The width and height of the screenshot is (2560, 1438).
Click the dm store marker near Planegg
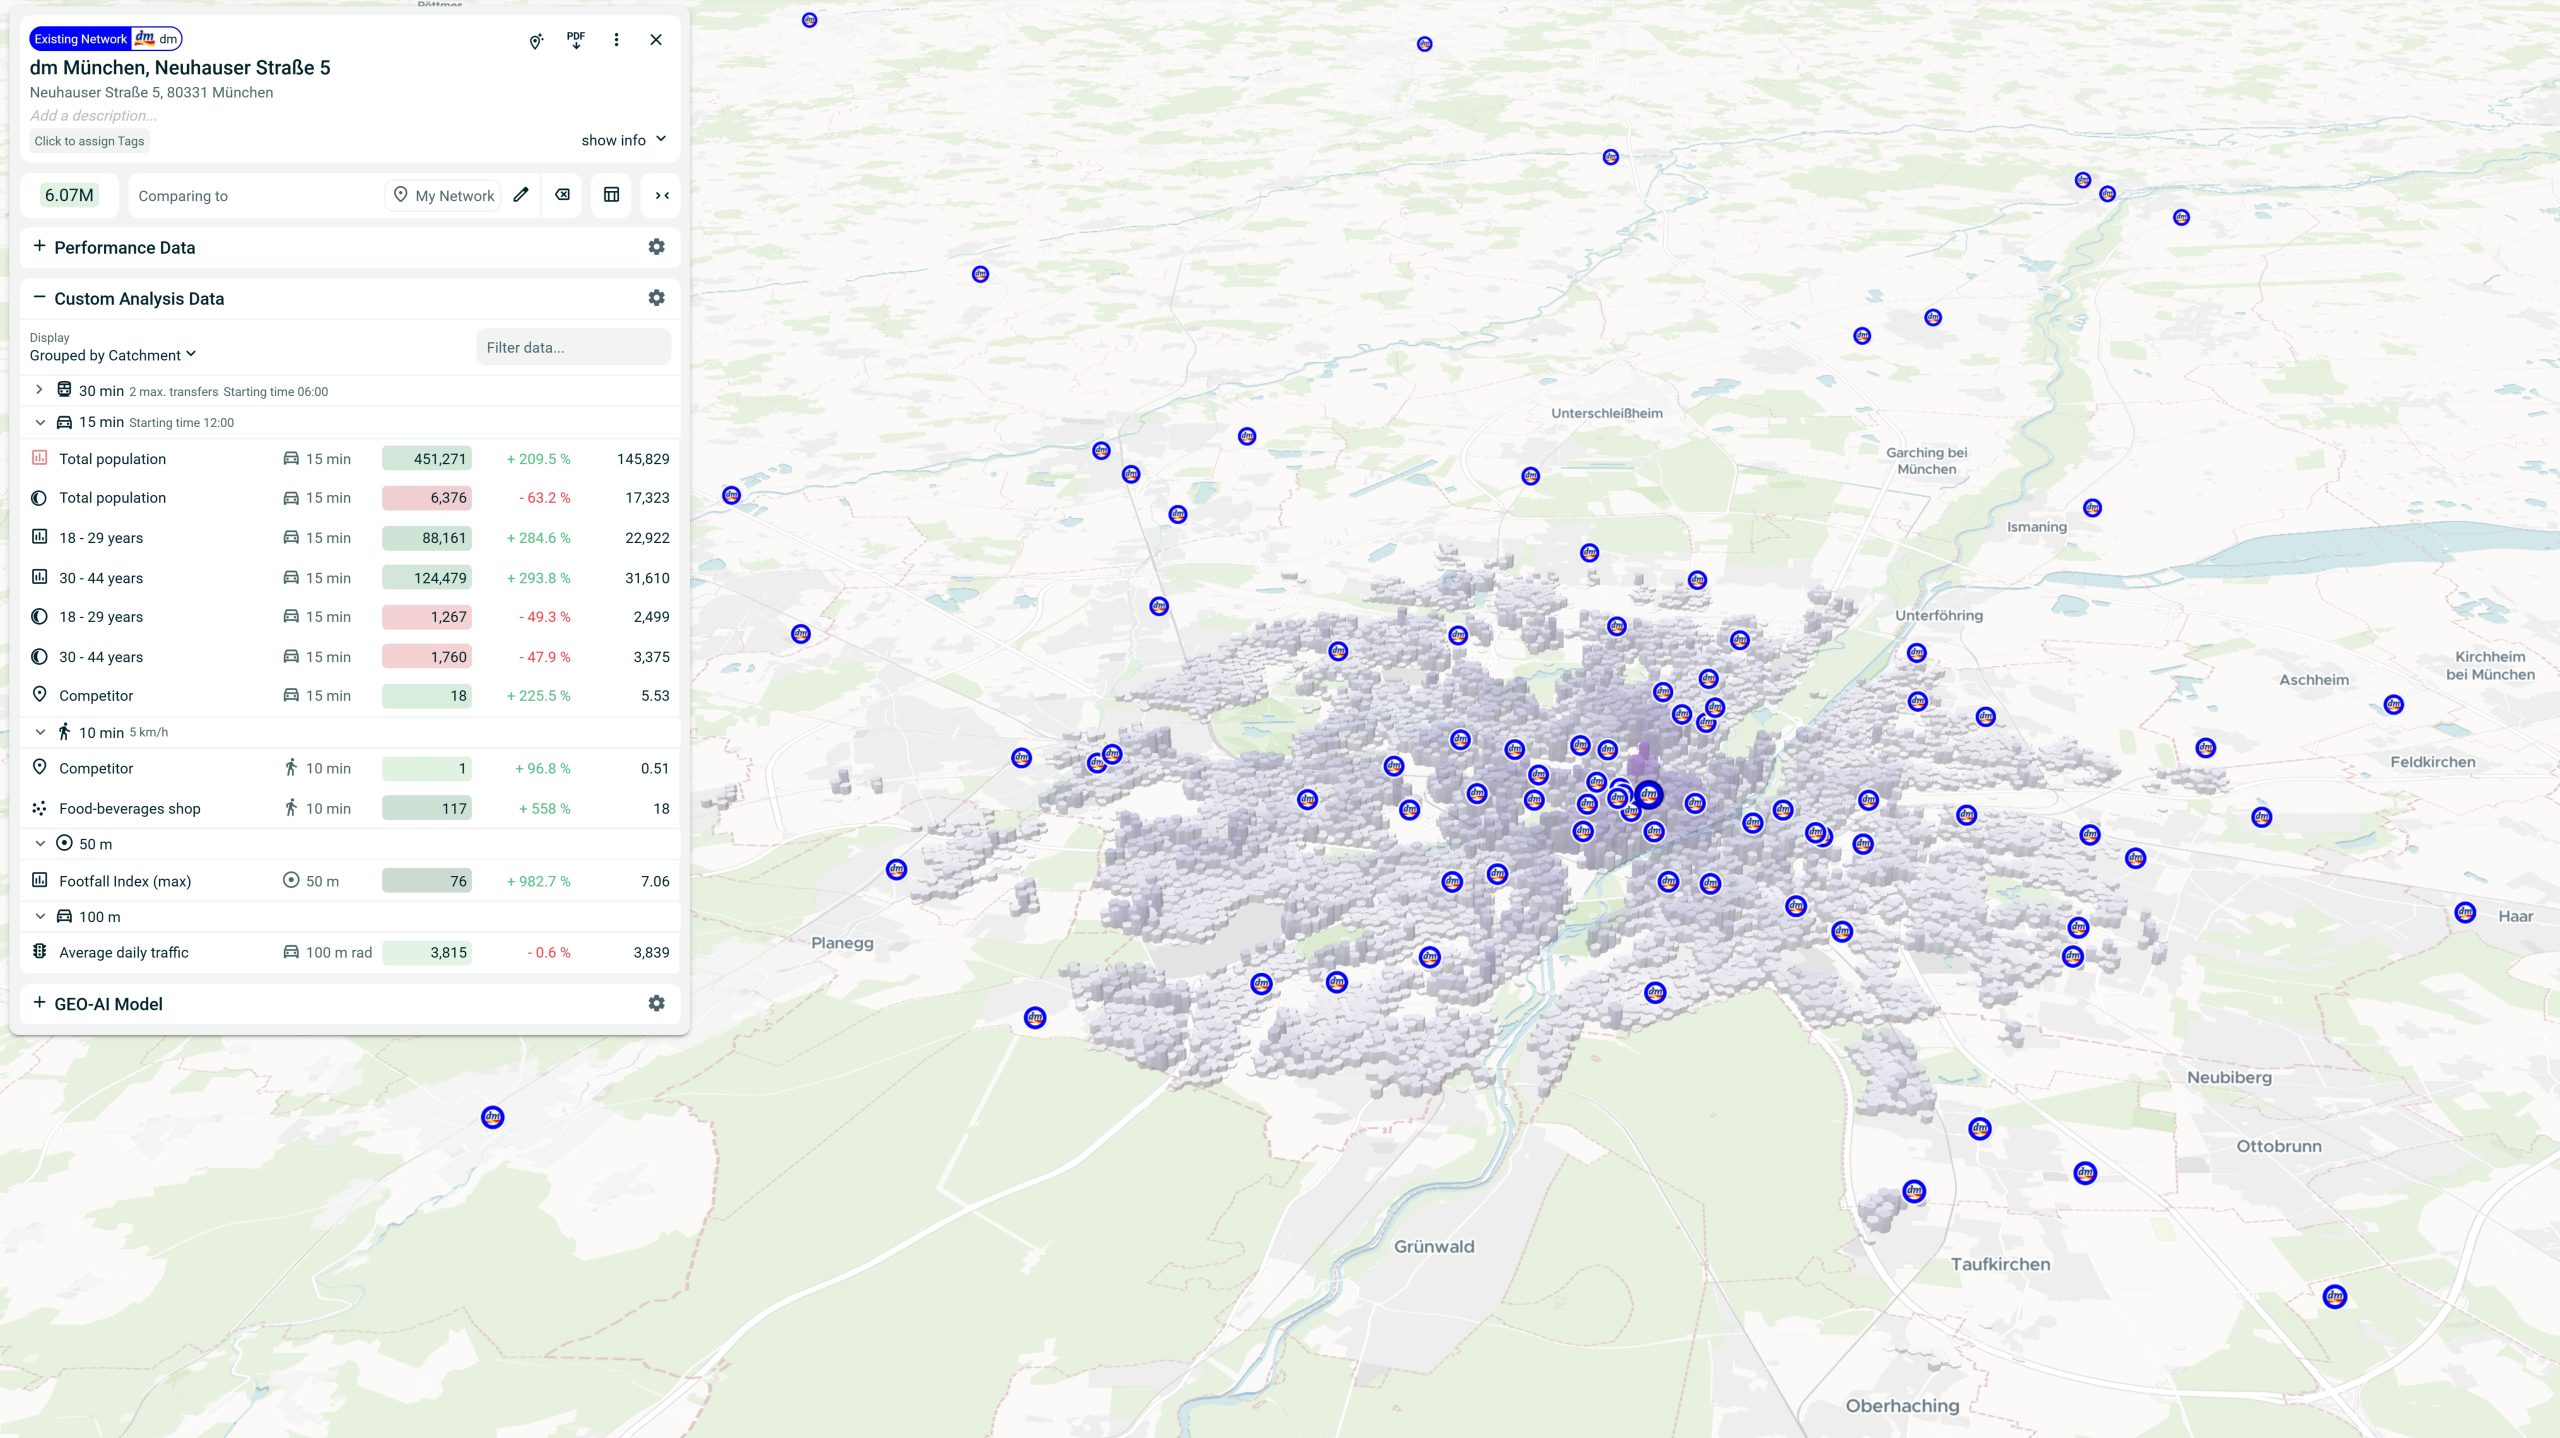coord(896,870)
